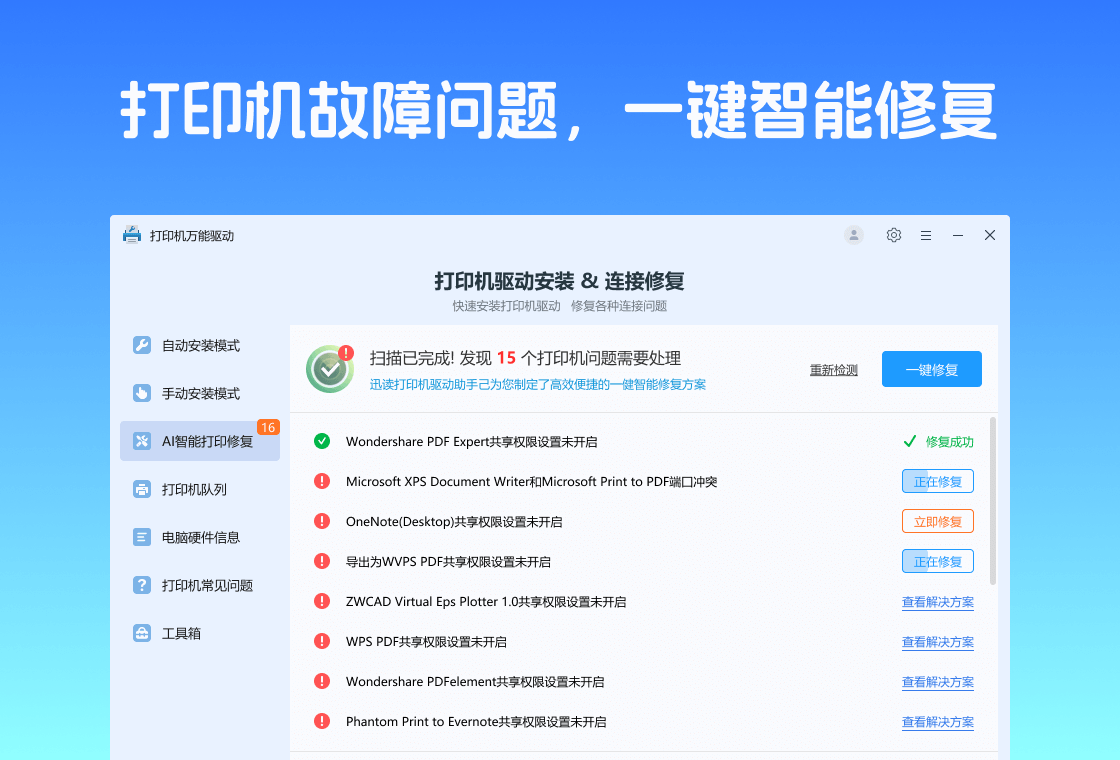Open settings via gear icon
Image resolution: width=1120 pixels, height=760 pixels.
894,235
